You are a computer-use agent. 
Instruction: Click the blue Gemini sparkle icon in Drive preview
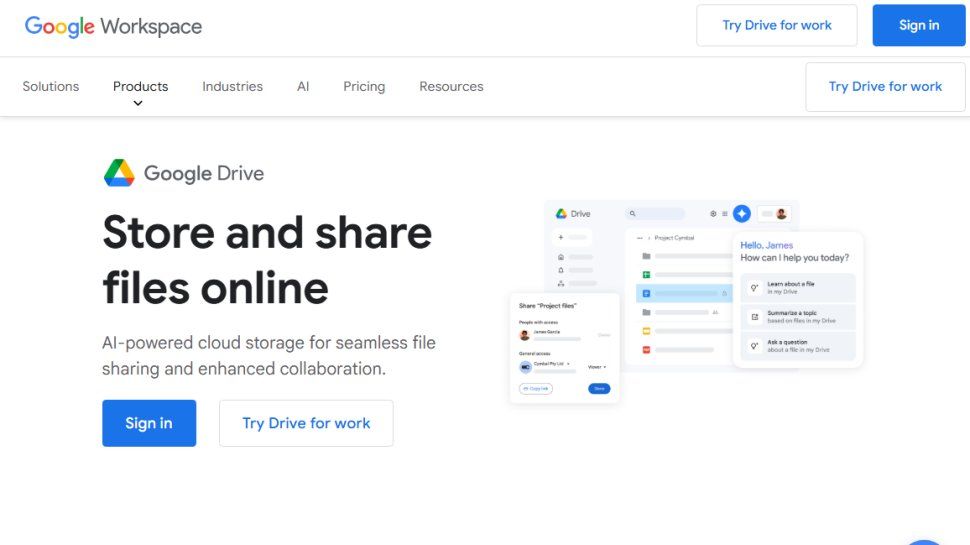[x=741, y=213]
